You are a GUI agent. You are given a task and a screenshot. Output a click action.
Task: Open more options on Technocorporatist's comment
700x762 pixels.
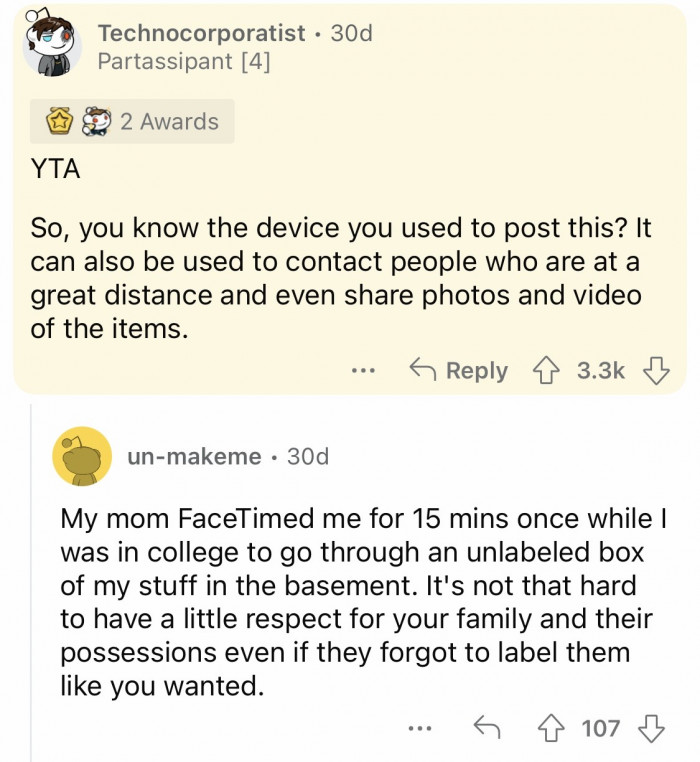(x=364, y=371)
